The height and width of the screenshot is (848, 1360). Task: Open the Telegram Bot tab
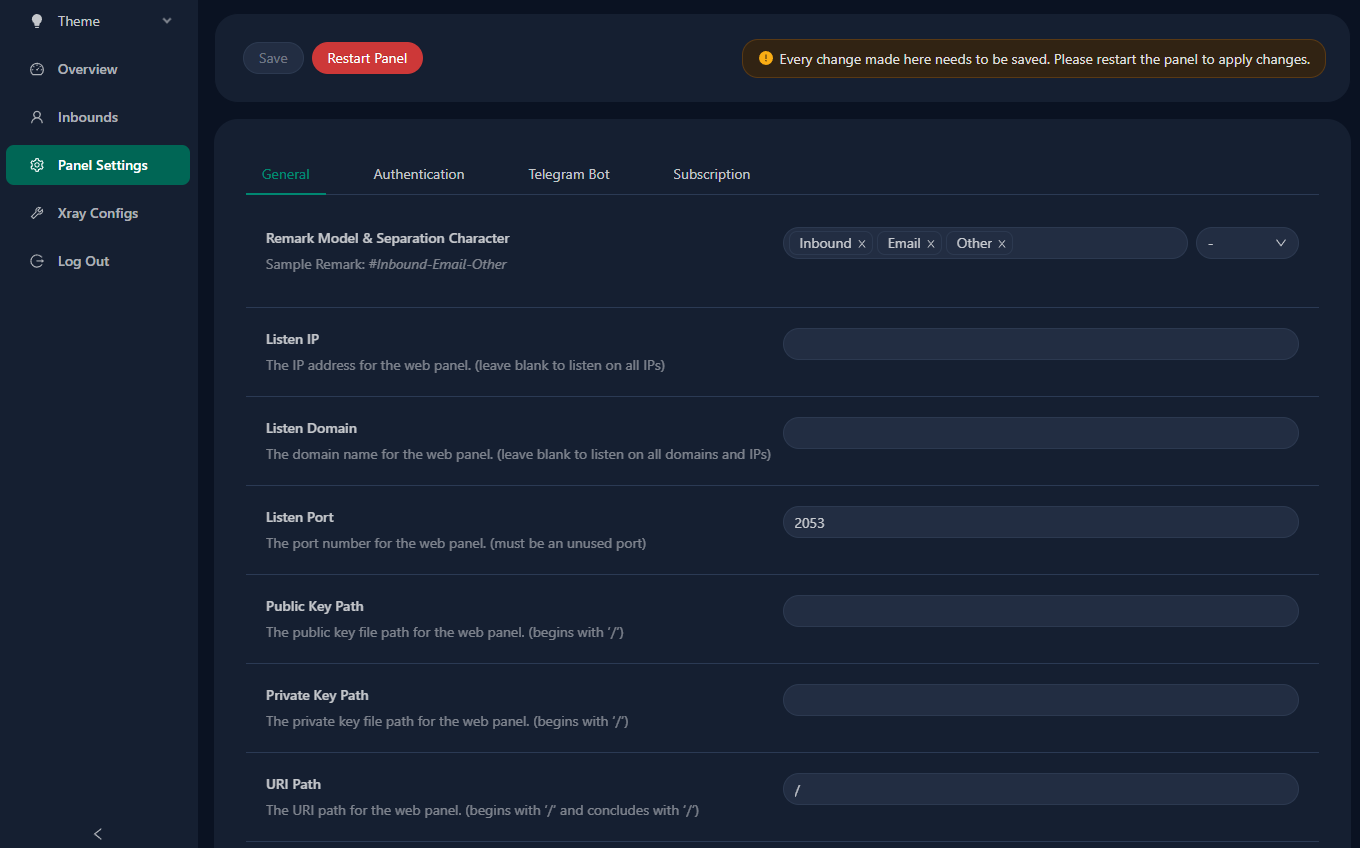click(569, 174)
